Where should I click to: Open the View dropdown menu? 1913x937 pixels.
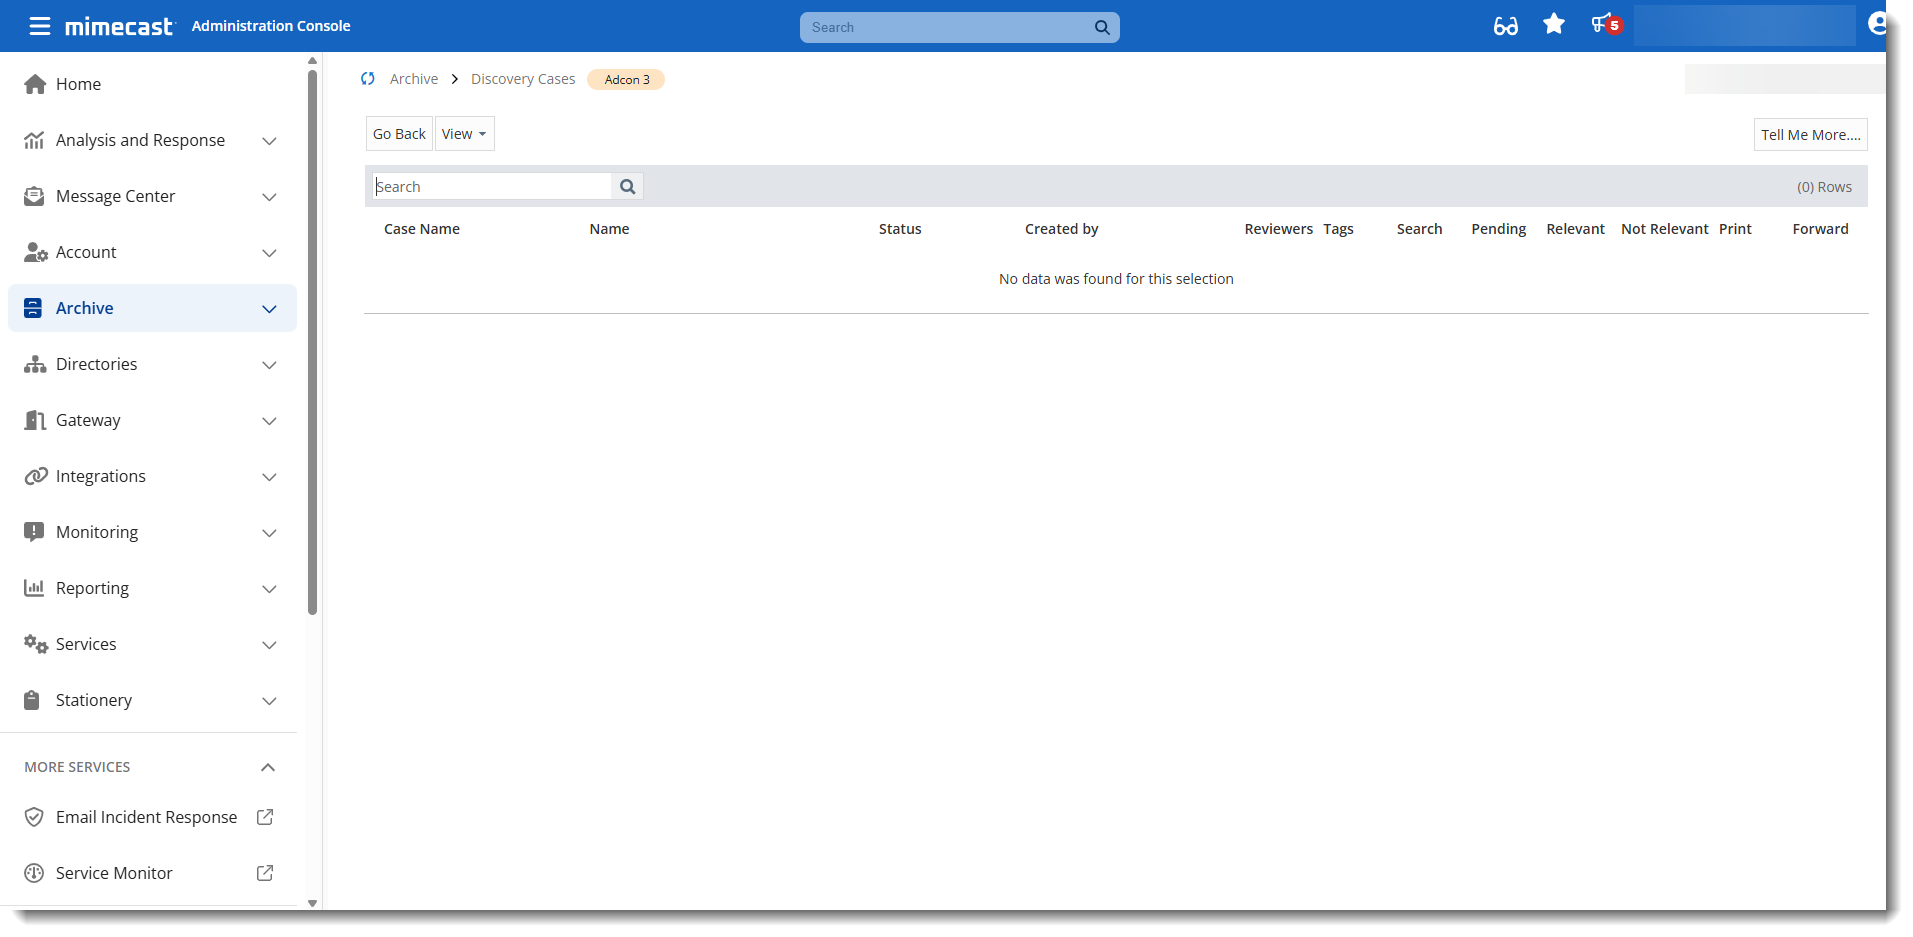(463, 133)
